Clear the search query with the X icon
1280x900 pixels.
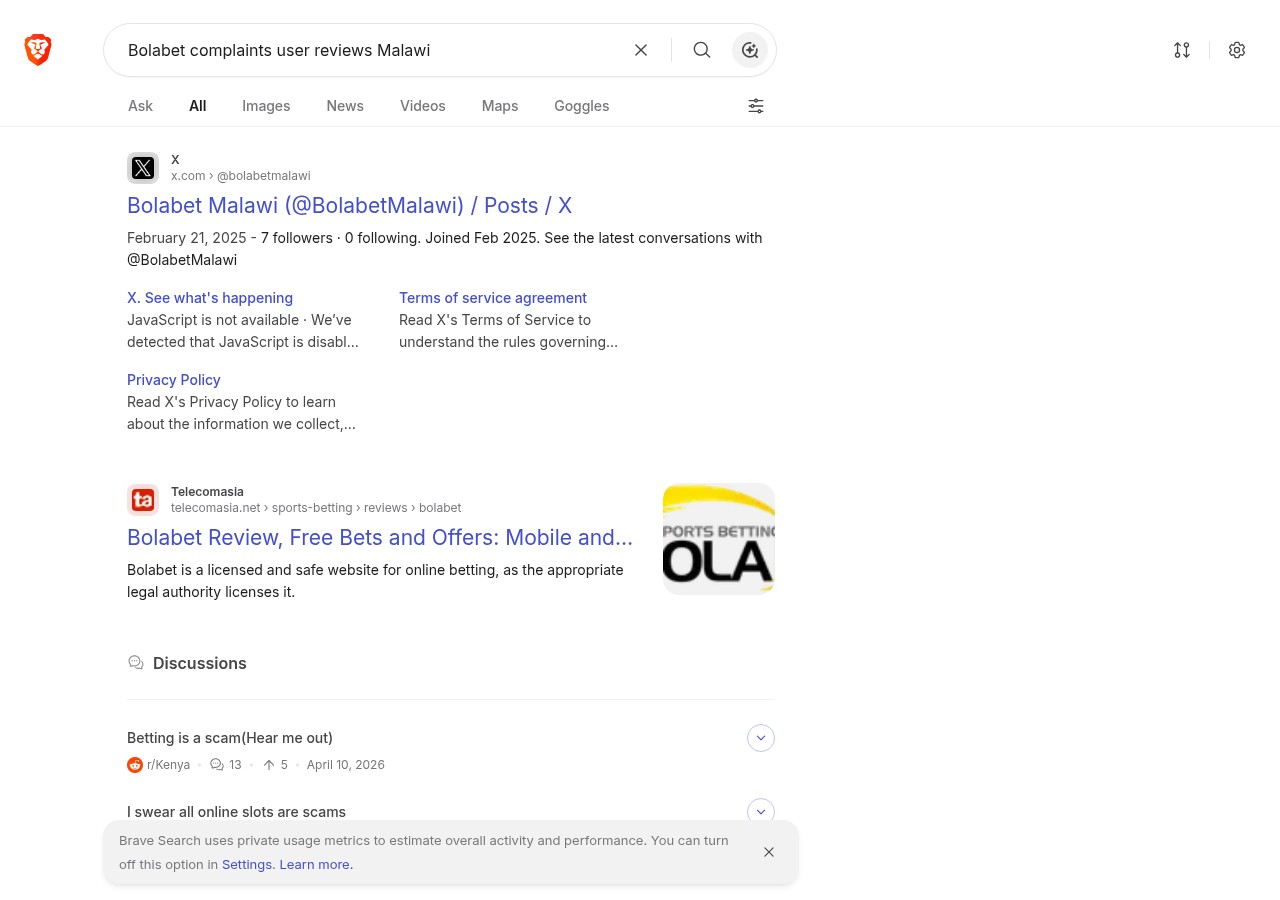(641, 50)
